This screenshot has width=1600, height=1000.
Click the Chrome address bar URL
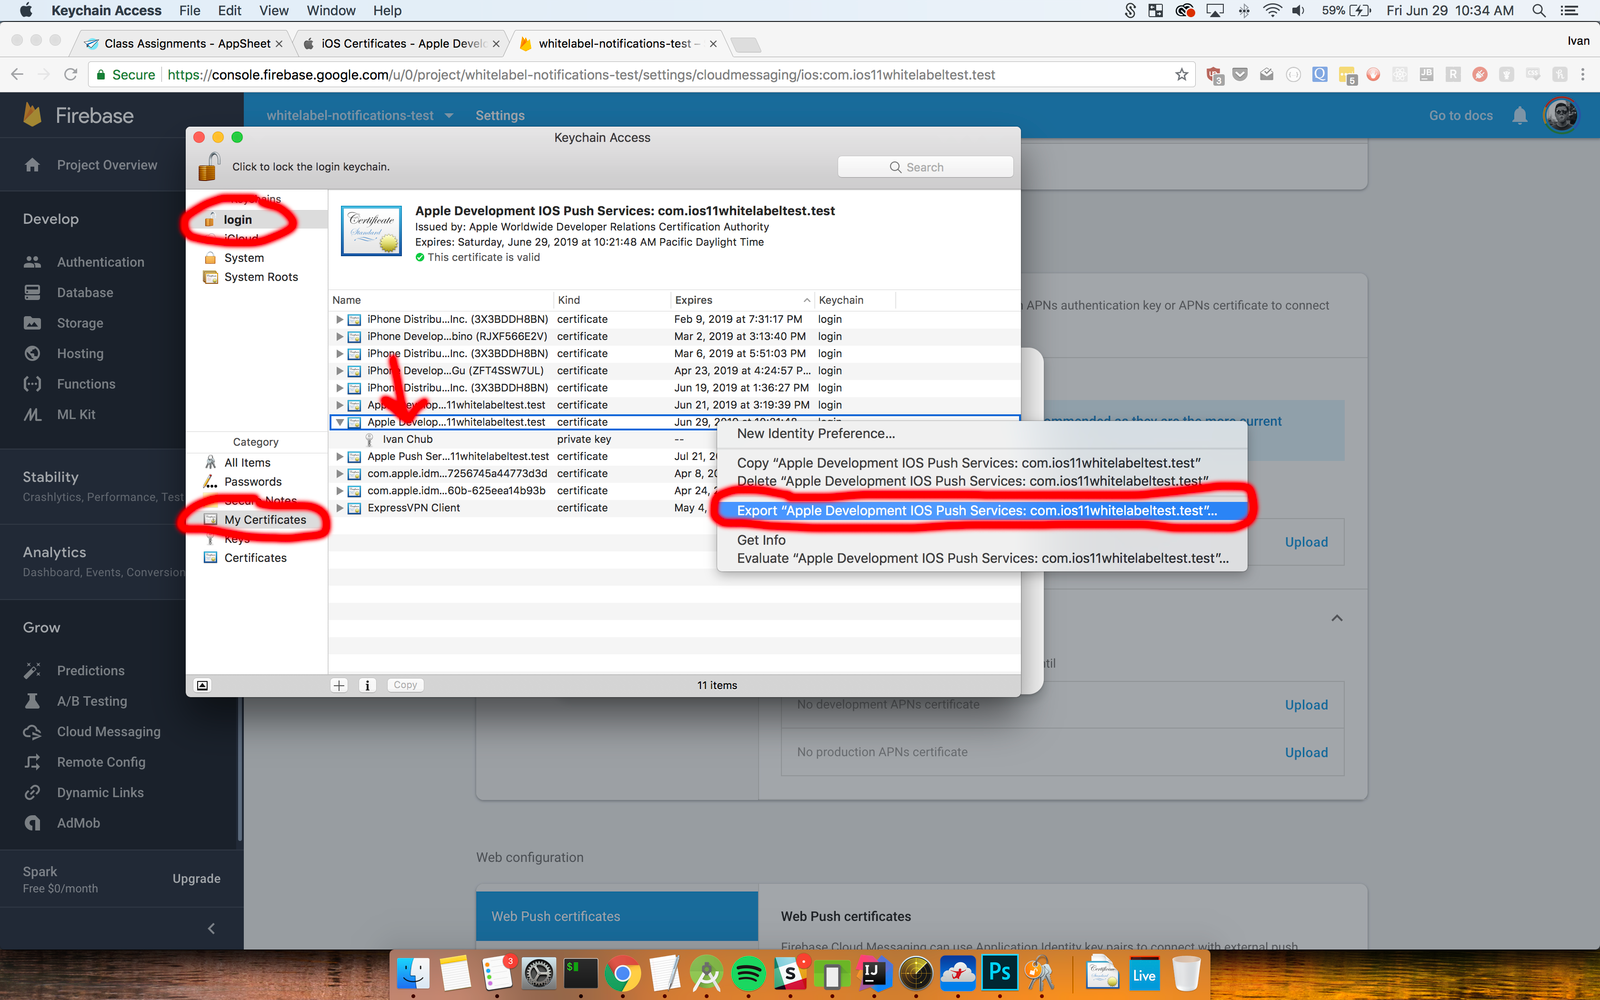[581, 74]
